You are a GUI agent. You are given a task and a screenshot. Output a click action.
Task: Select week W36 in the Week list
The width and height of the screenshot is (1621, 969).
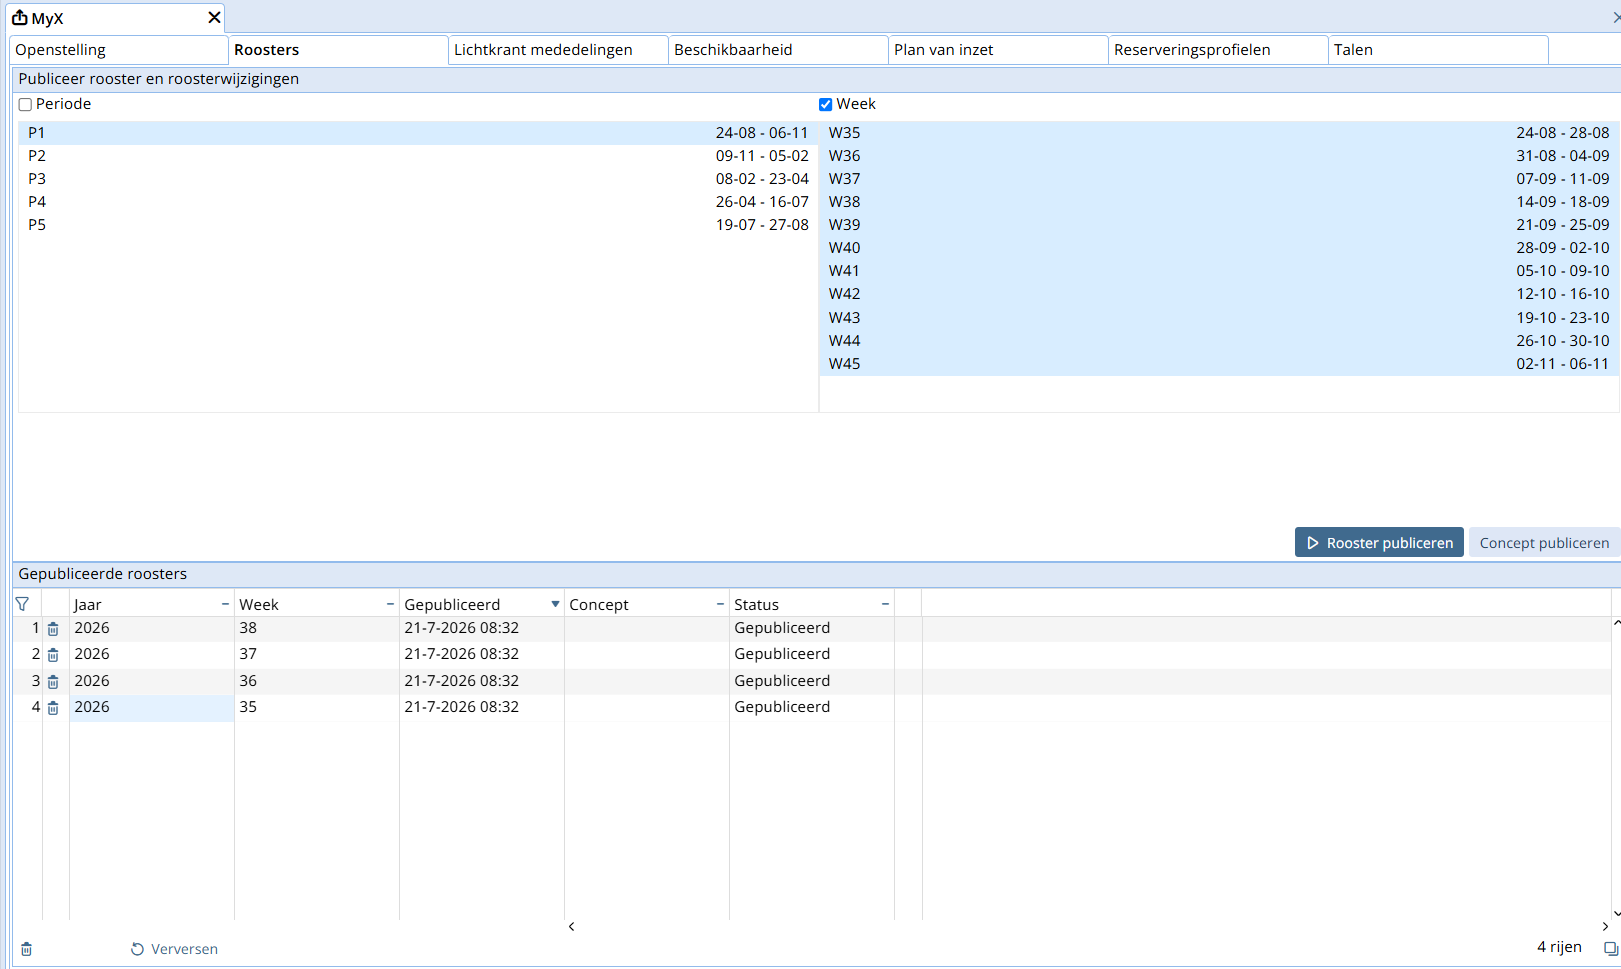click(x=1219, y=156)
